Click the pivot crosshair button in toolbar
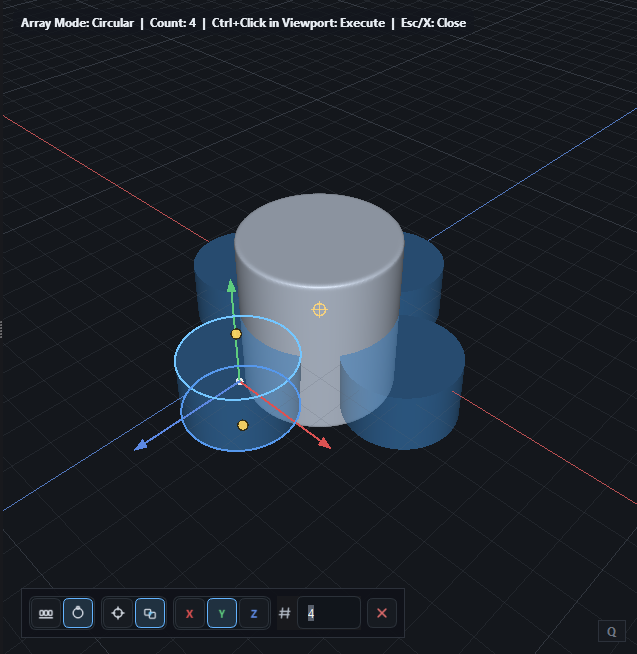Viewport: 637px width, 654px height. pos(118,613)
